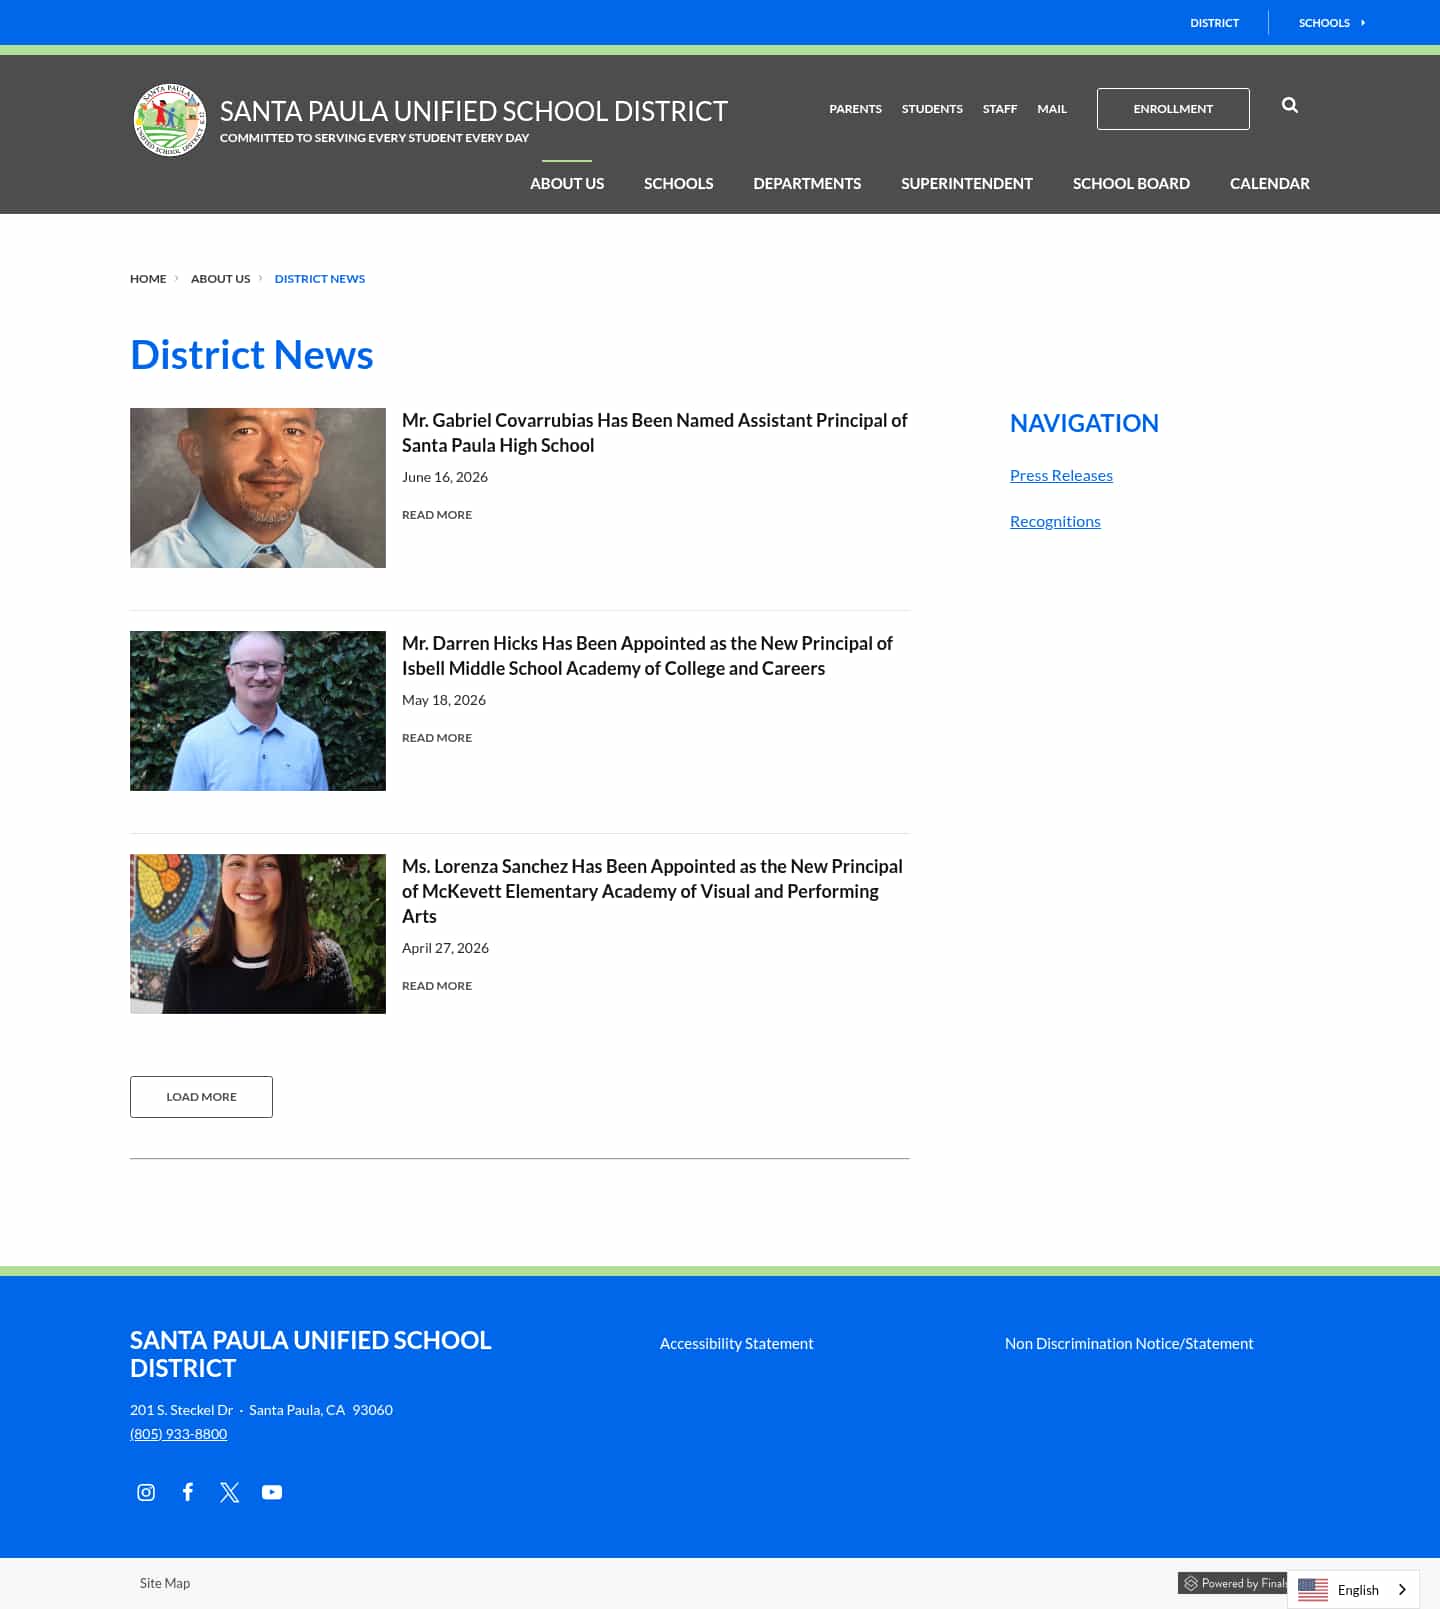Open the Site Map link

pyautogui.click(x=165, y=1583)
